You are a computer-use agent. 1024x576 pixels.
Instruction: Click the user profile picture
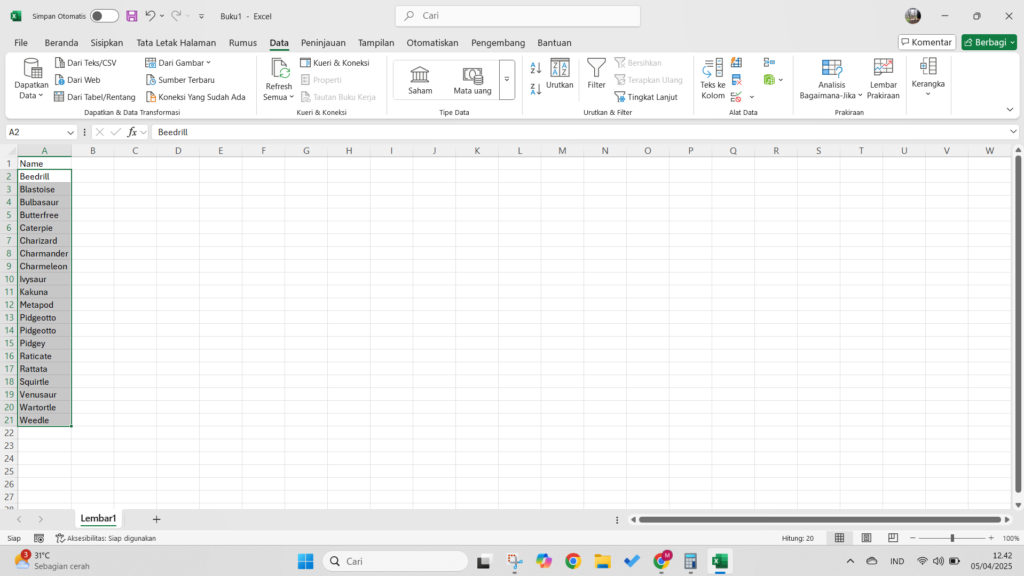click(x=913, y=16)
